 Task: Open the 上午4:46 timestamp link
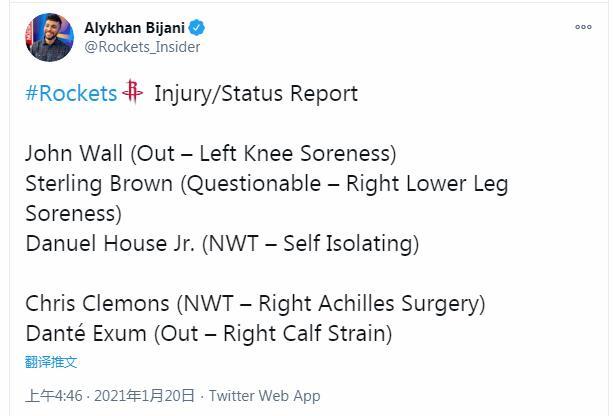(54, 396)
